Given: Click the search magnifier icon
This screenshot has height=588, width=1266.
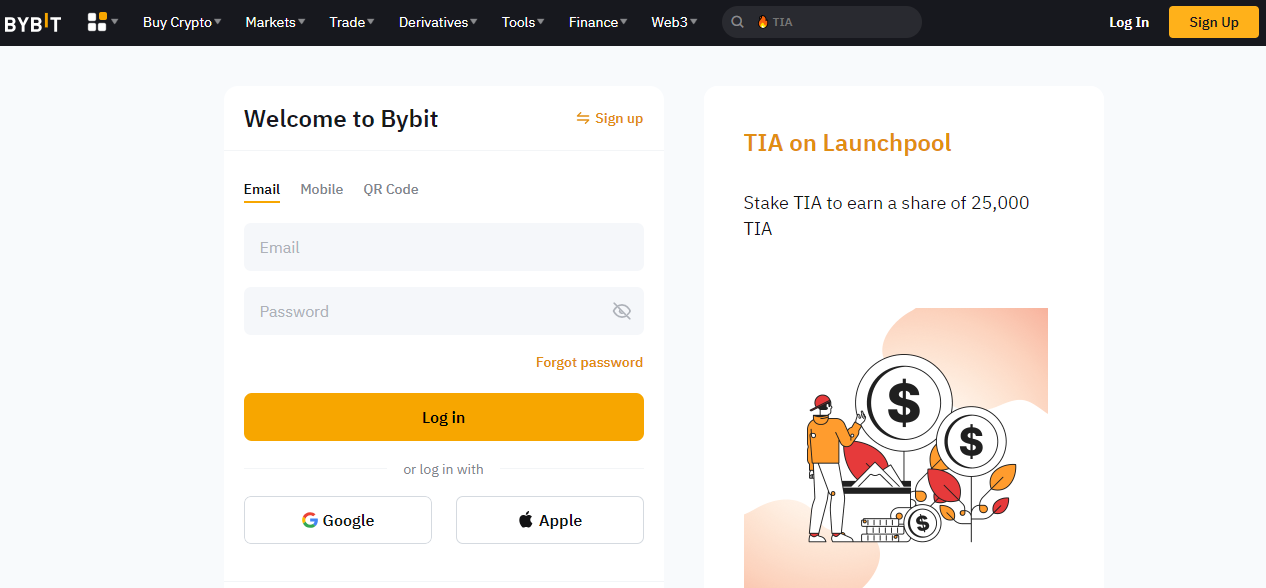Looking at the screenshot, I should click(738, 22).
